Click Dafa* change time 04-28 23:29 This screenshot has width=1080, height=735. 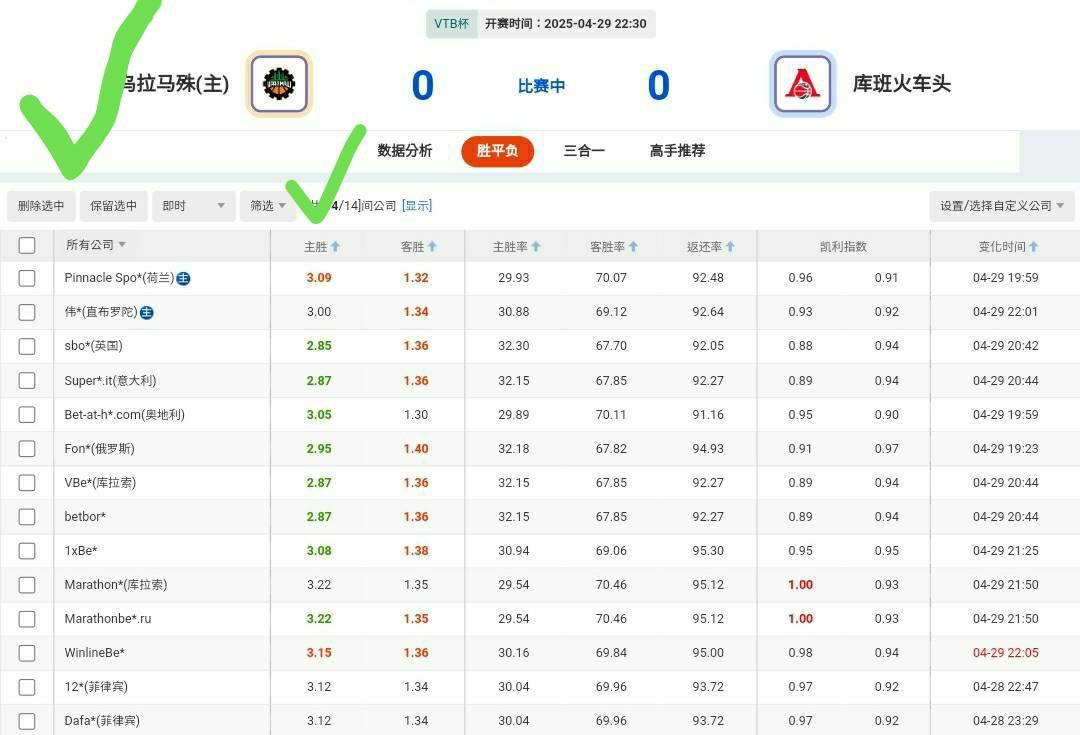tap(1006, 721)
